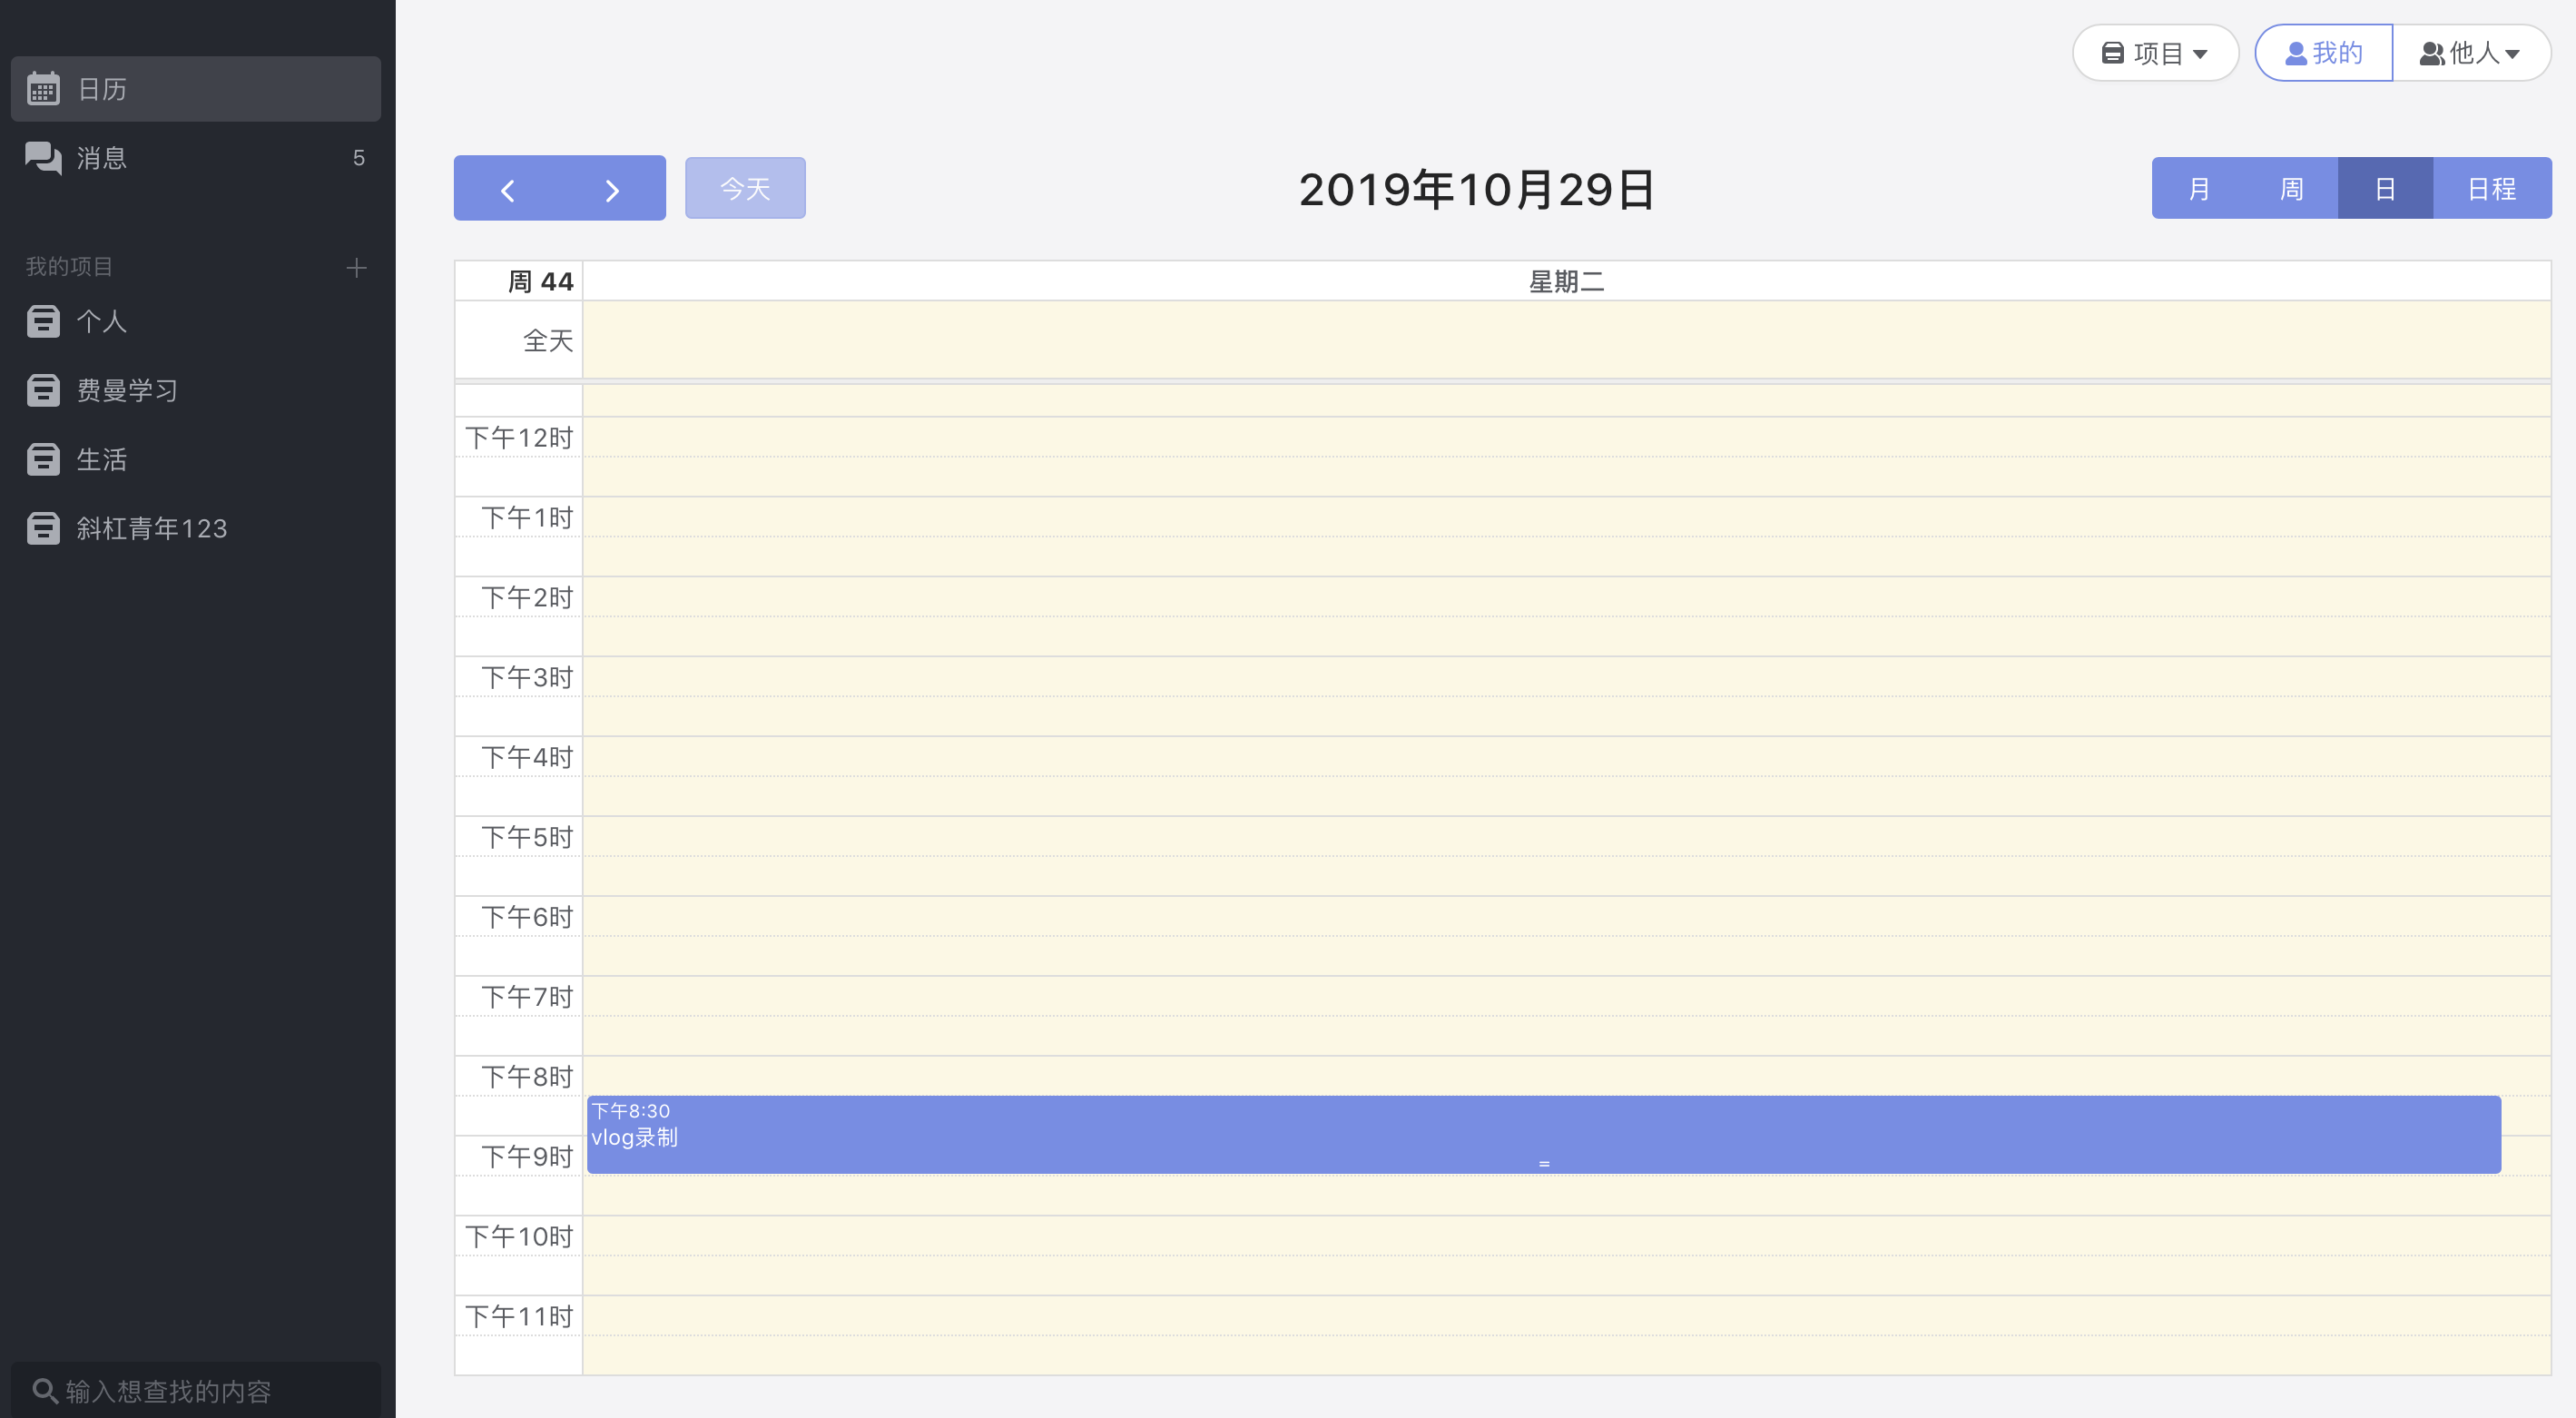Click the 今天 today button
The width and height of the screenshot is (2576, 1418).
pyautogui.click(x=745, y=189)
